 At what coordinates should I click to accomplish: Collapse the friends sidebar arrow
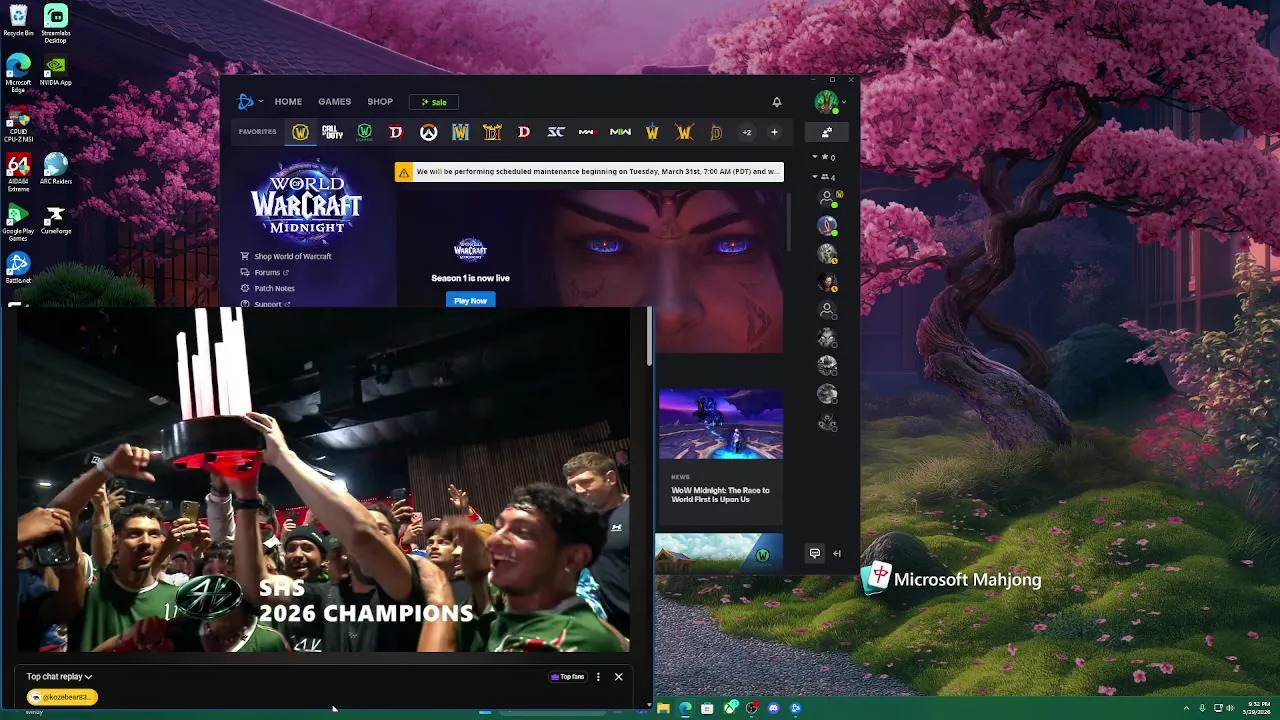click(x=837, y=553)
